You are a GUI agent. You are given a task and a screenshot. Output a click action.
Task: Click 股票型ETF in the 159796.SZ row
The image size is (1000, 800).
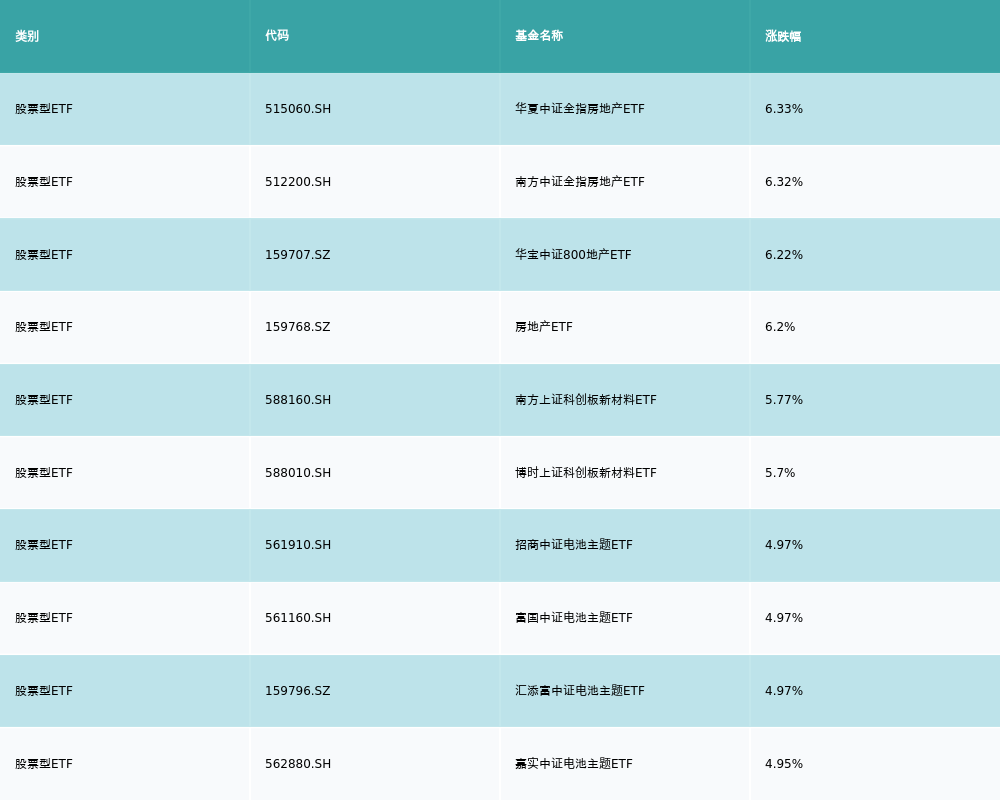coord(44,691)
